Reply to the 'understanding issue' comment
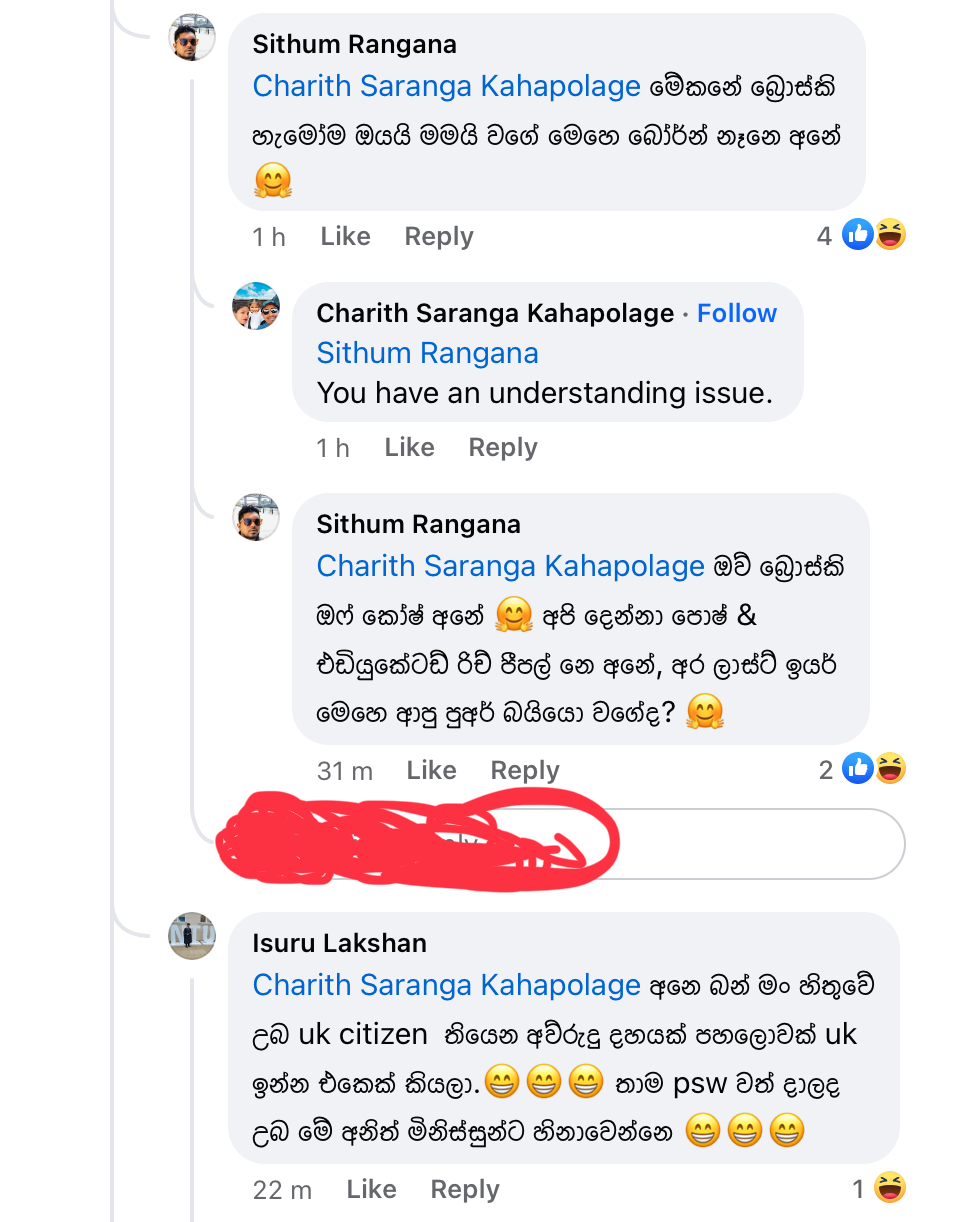This screenshot has width=978, height=1222. coord(503,448)
